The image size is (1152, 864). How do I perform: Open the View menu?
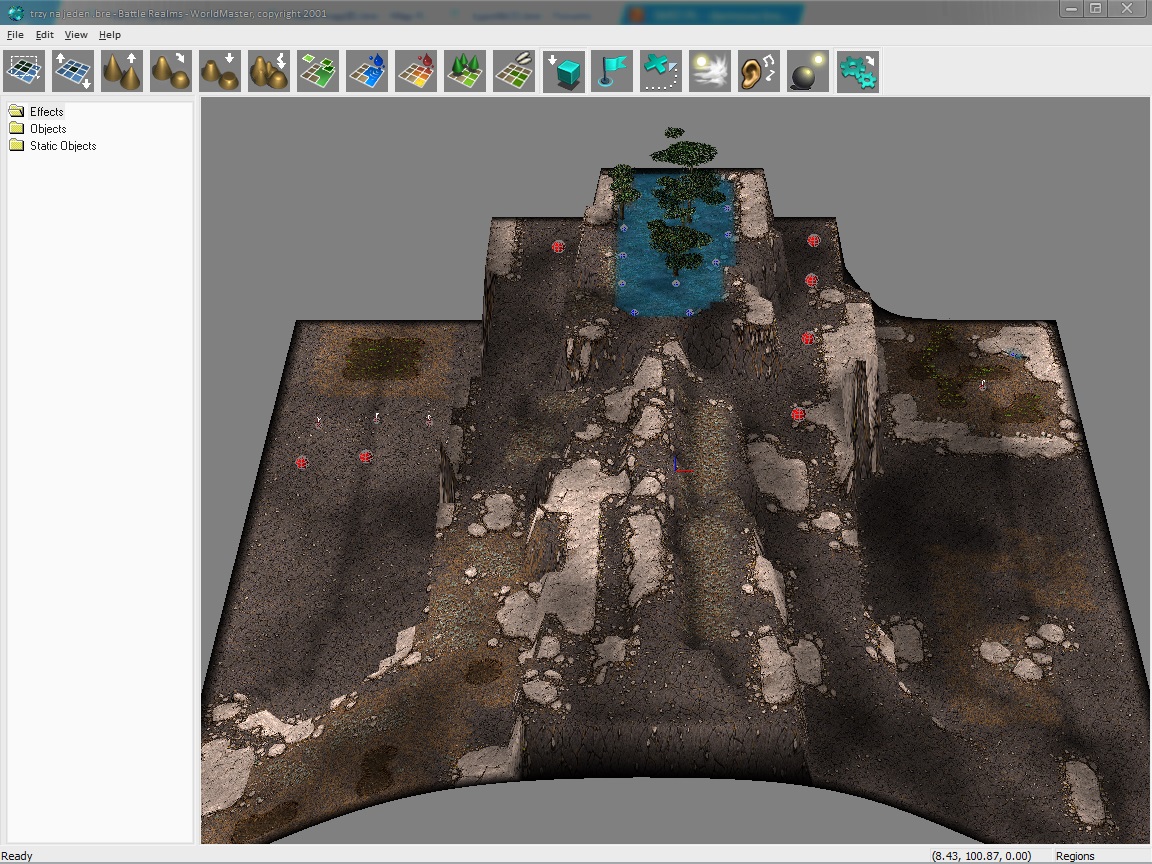pyautogui.click(x=76, y=35)
